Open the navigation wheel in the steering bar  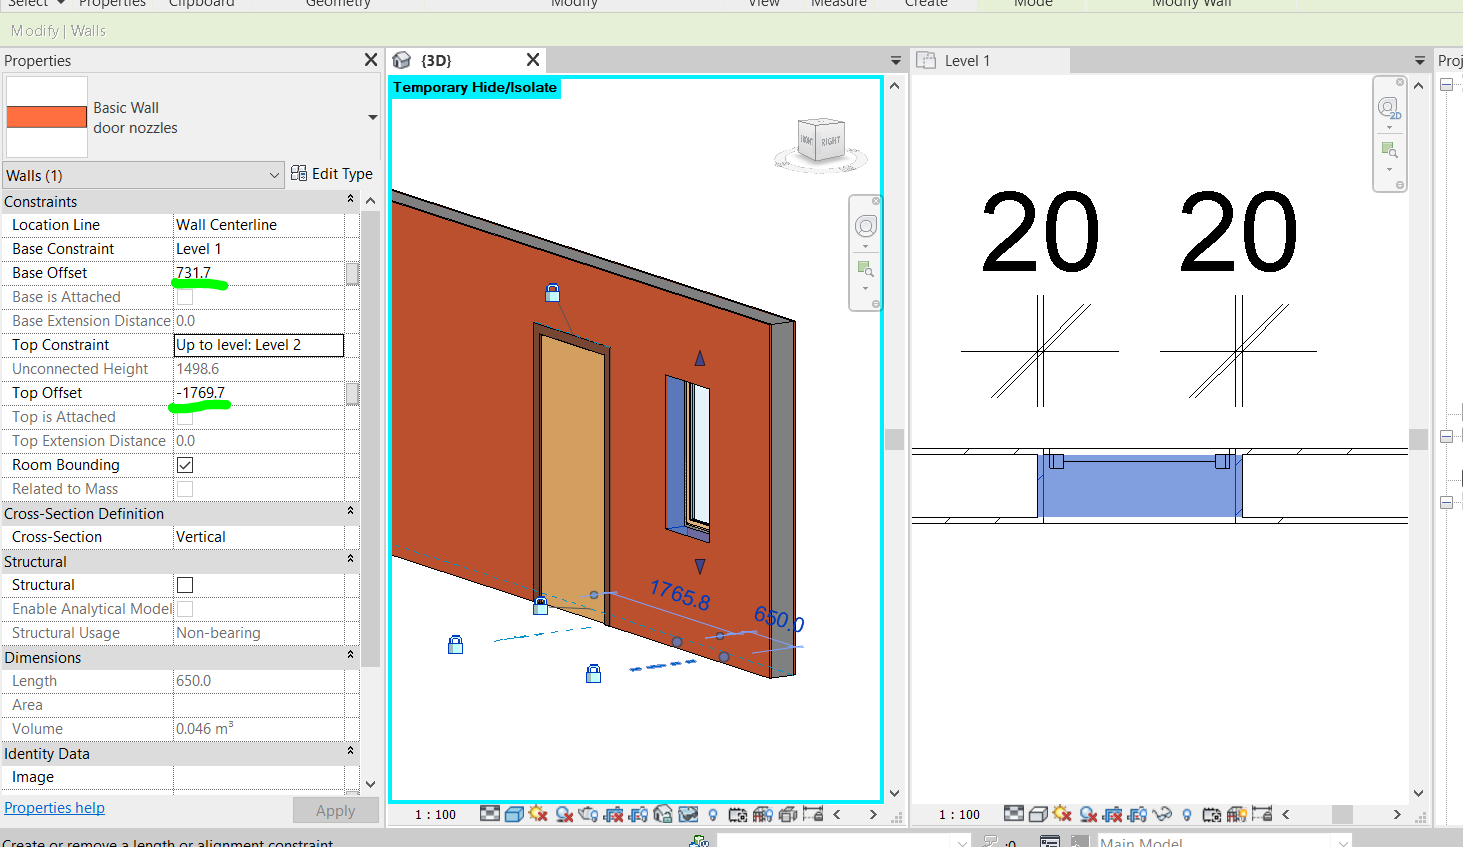pos(864,226)
